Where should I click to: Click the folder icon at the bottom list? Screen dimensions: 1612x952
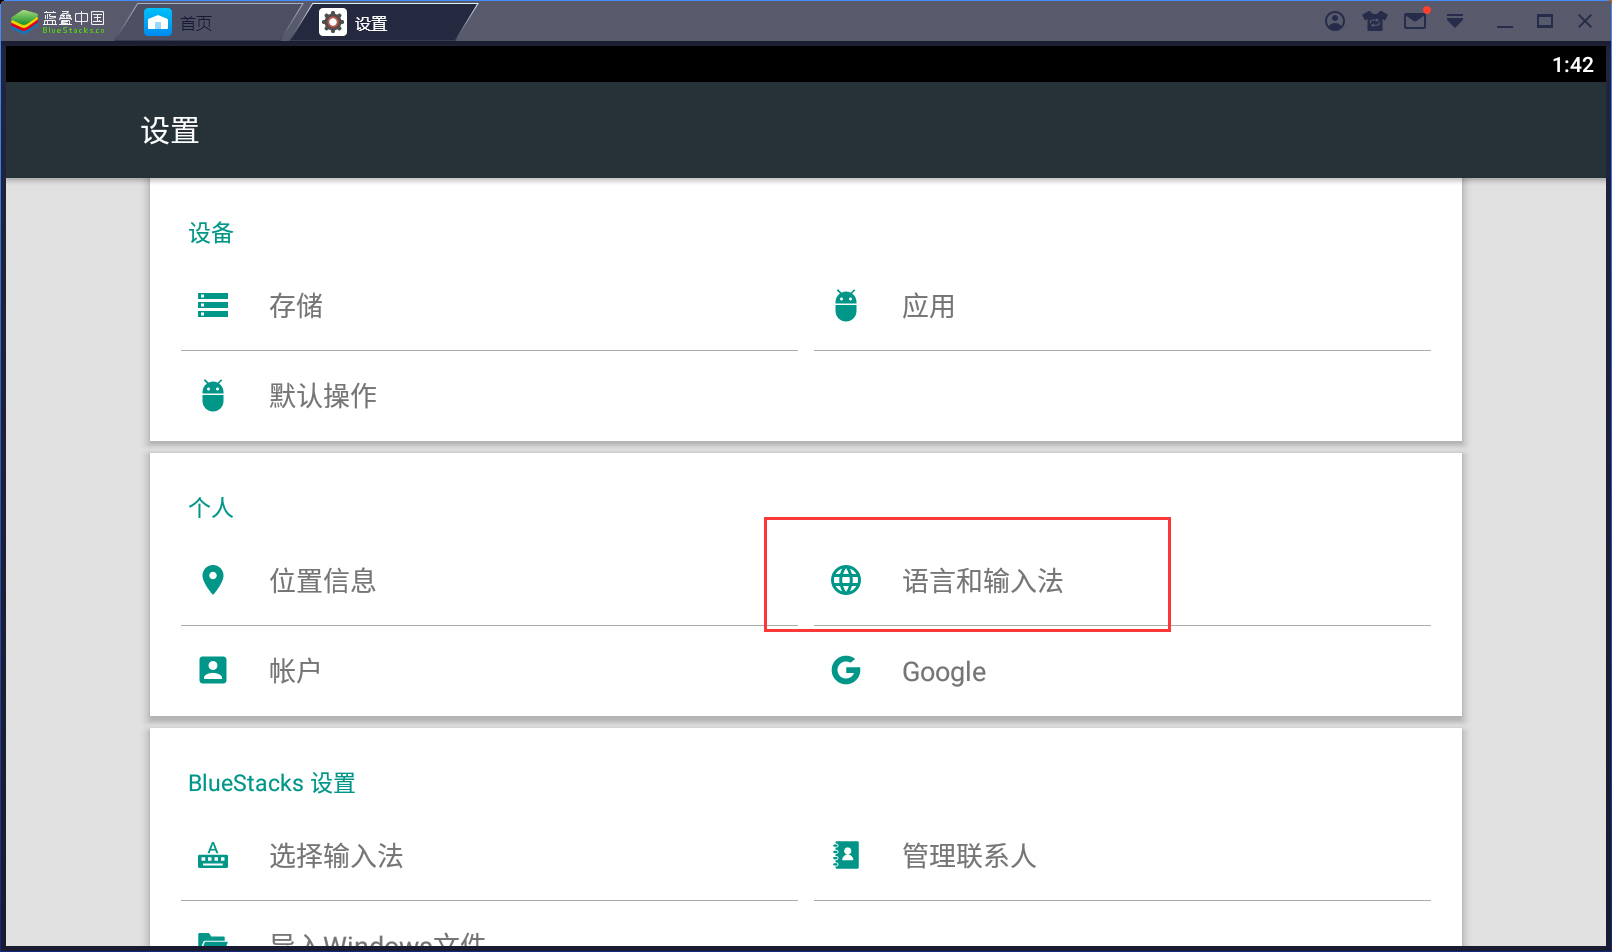click(x=213, y=938)
